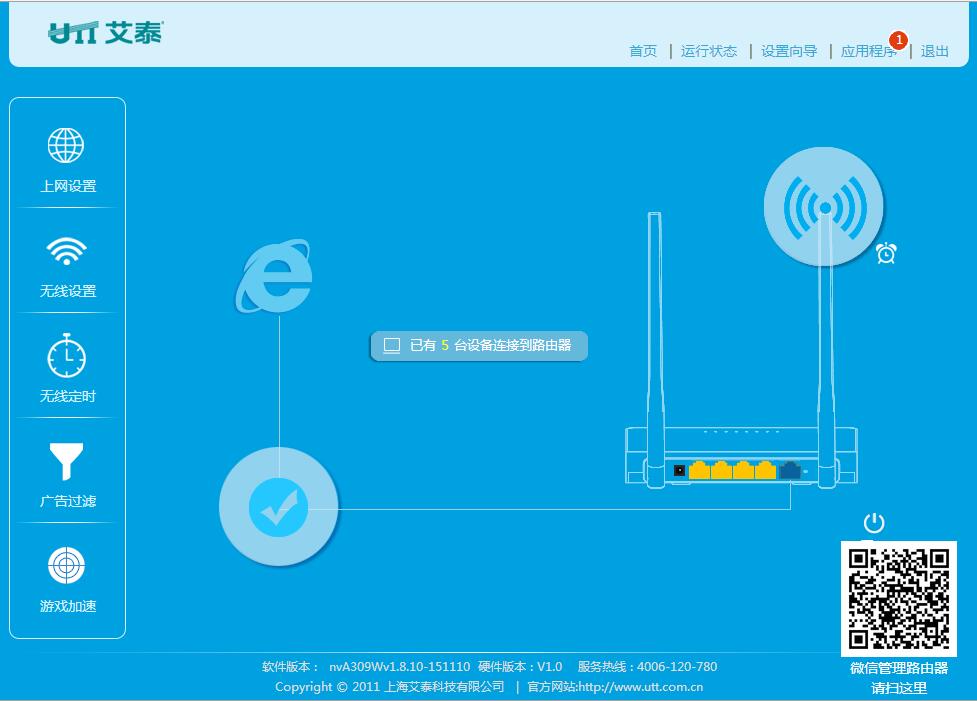Viewport: 977px width, 701px height.
Task: Open 上网设置 via the globe icon
Action: pos(65,143)
